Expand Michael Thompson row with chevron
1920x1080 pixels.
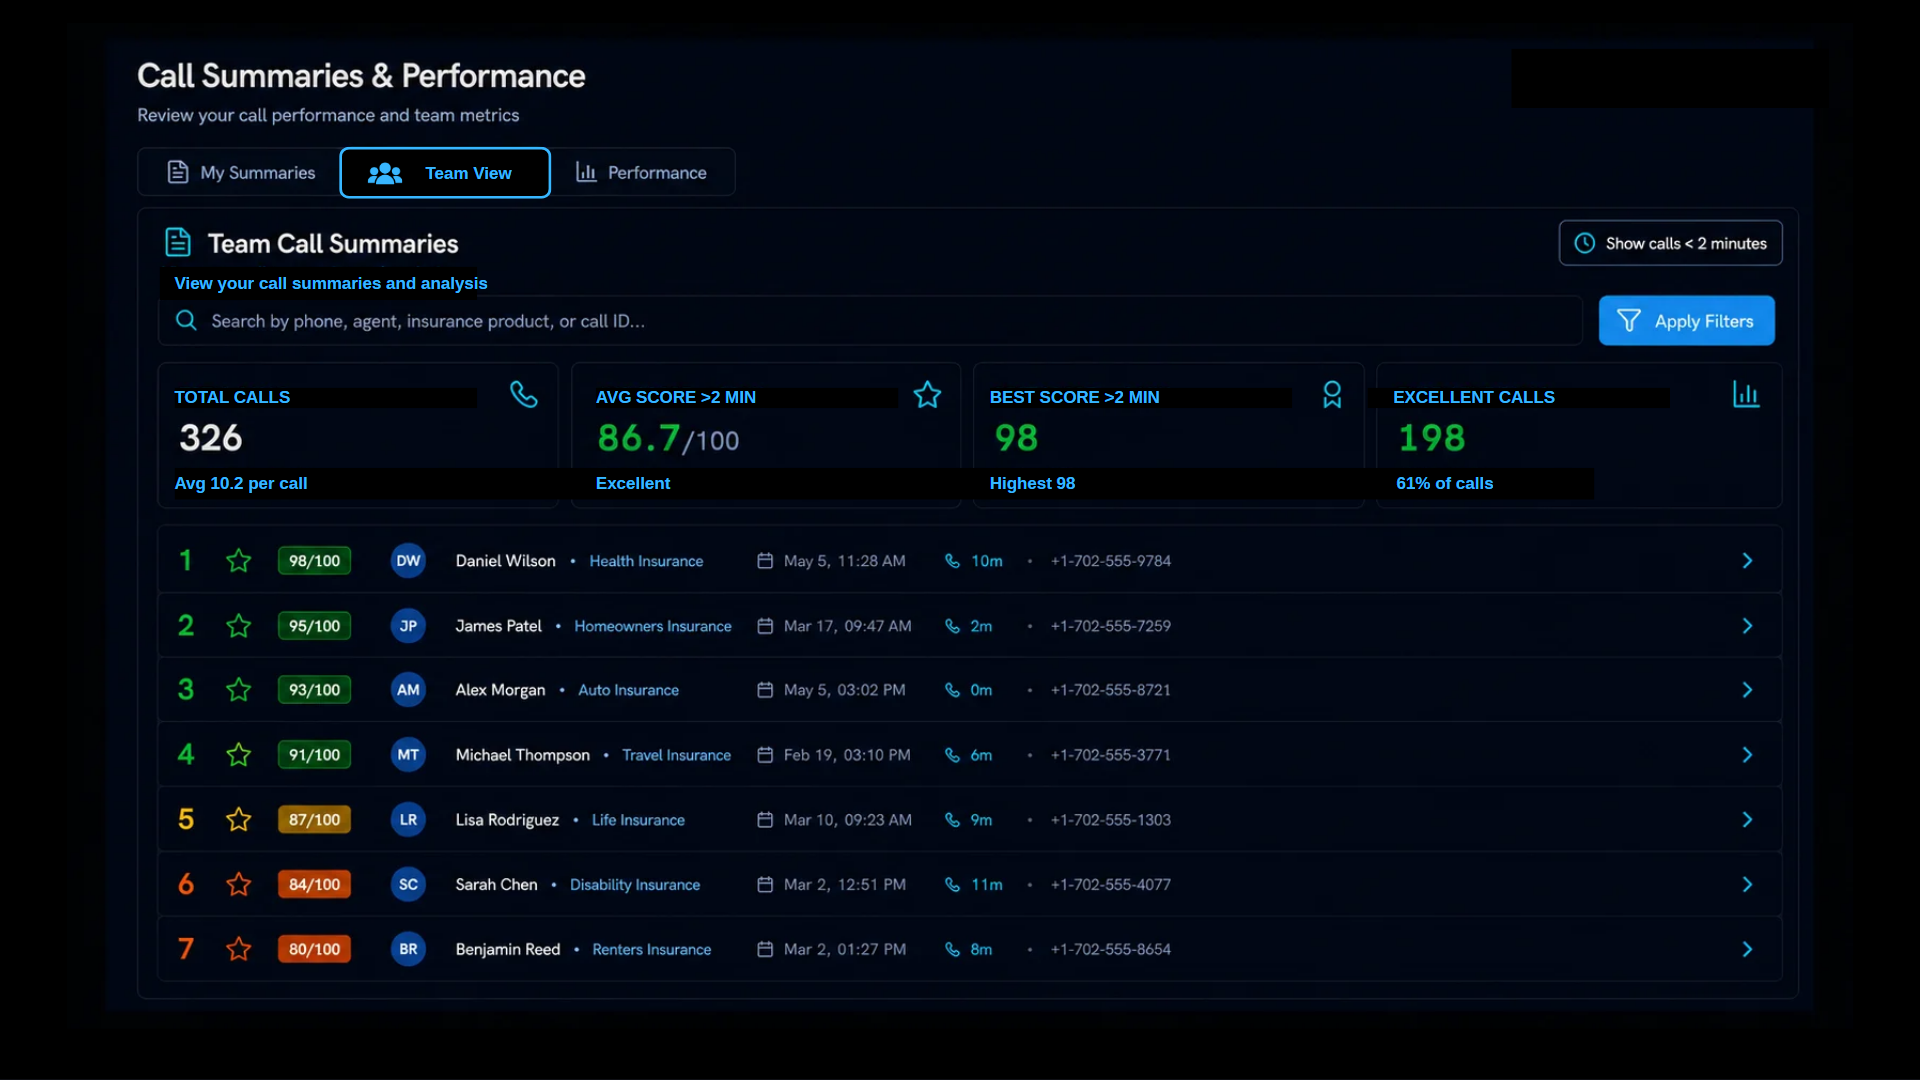(x=1747, y=755)
